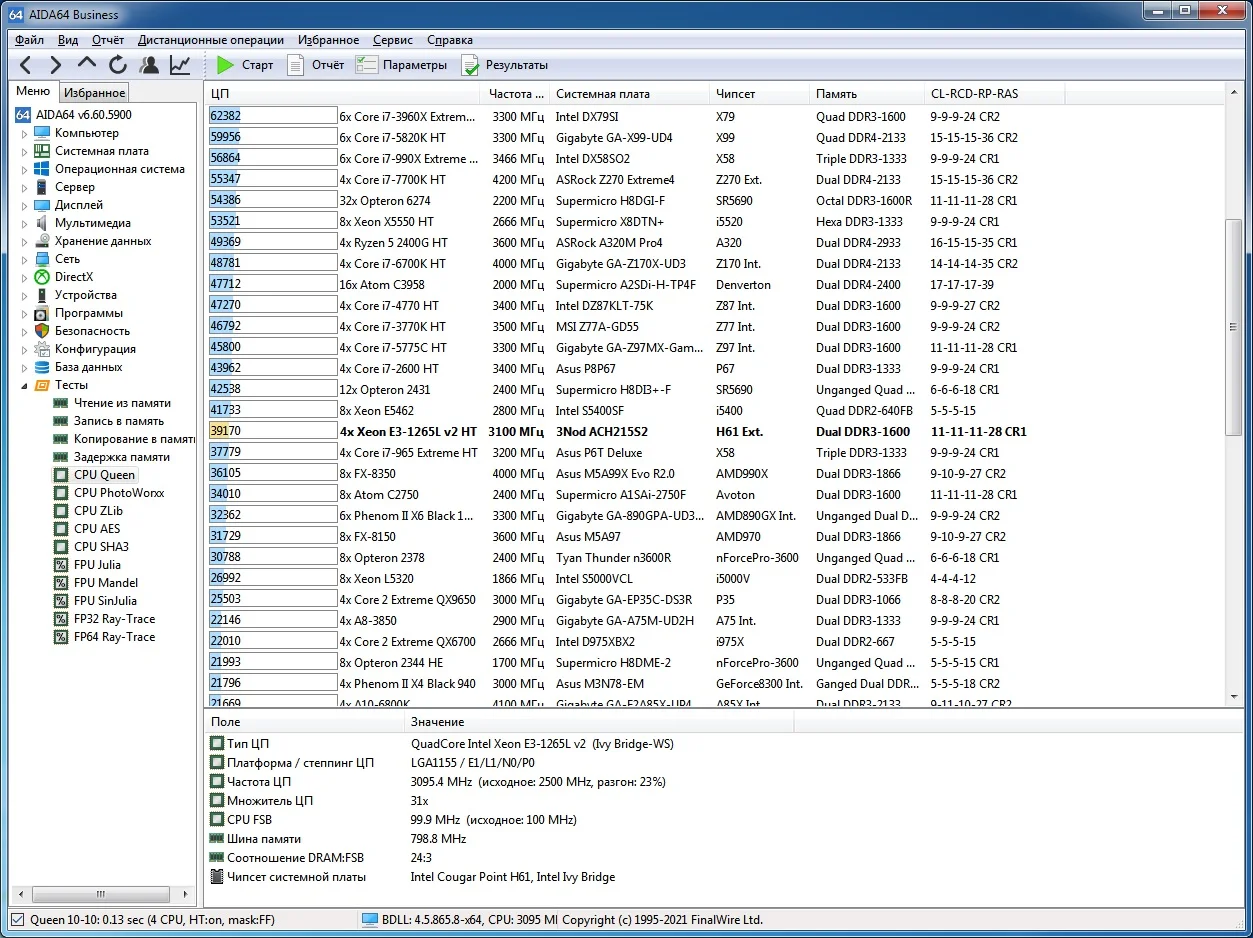
Task: Select the Копирование в память test
Action: (134, 439)
